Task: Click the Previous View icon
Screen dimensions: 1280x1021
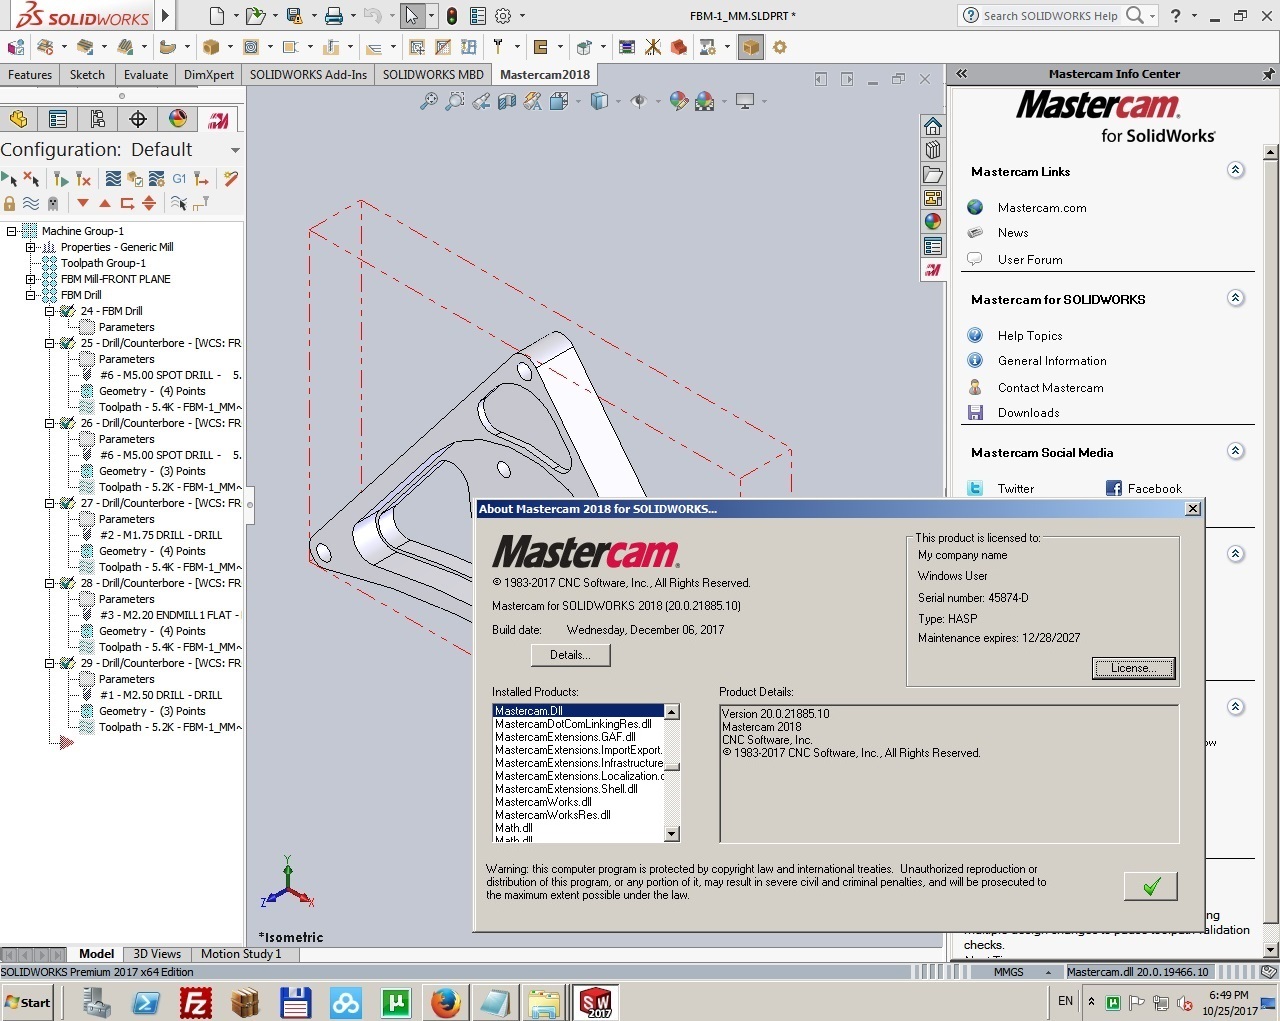Action: [481, 101]
